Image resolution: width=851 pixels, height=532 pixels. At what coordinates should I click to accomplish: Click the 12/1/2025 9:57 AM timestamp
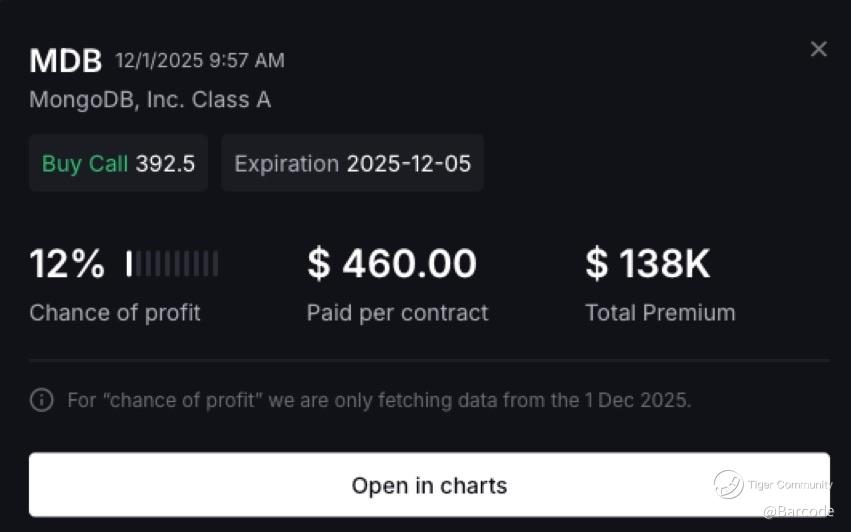tap(200, 61)
